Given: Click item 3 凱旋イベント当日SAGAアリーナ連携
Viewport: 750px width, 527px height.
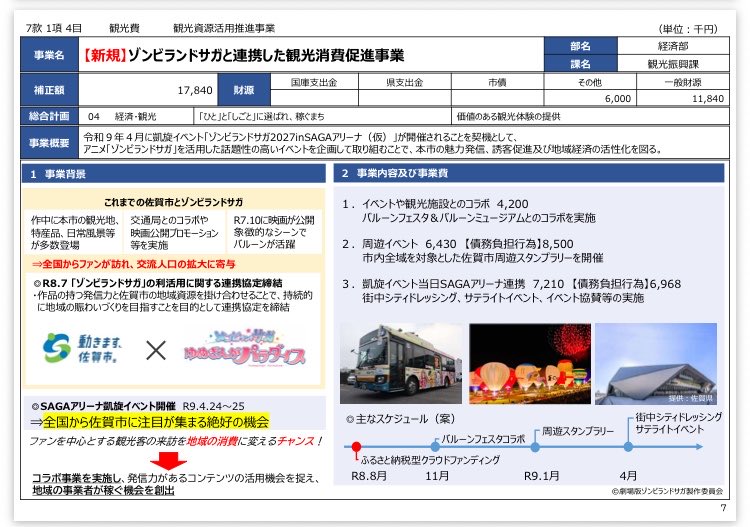Looking at the screenshot, I should (511, 284).
